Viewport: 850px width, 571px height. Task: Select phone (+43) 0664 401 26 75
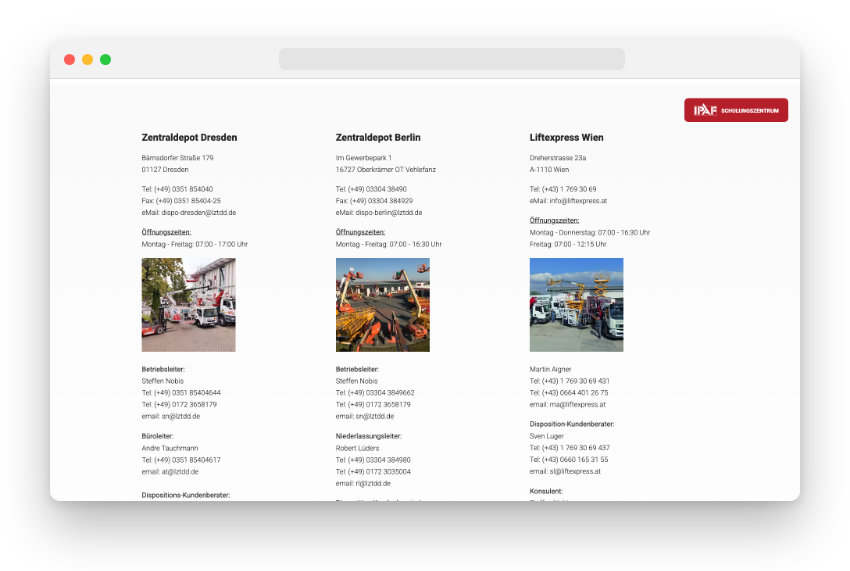point(575,393)
